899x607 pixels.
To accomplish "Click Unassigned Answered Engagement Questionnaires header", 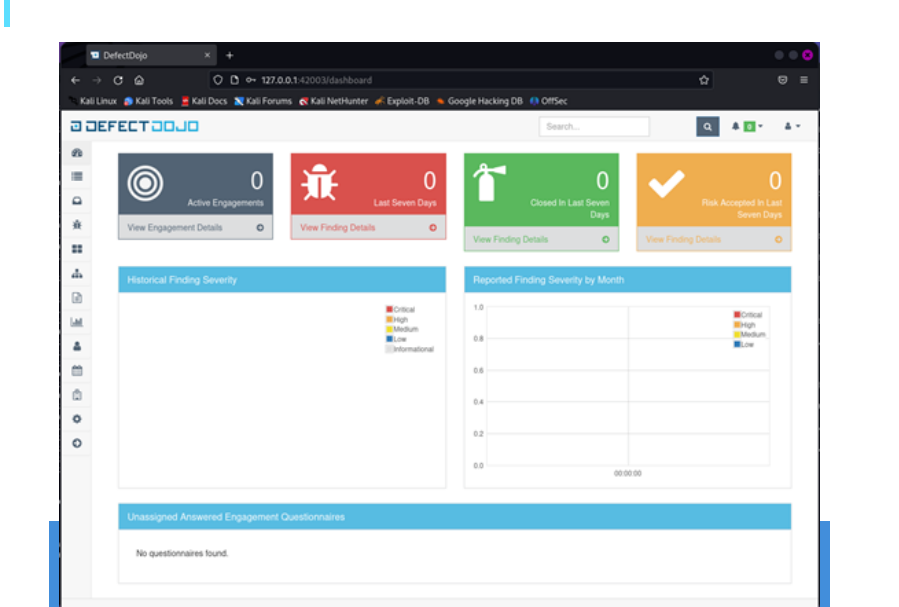I will click(x=455, y=516).
